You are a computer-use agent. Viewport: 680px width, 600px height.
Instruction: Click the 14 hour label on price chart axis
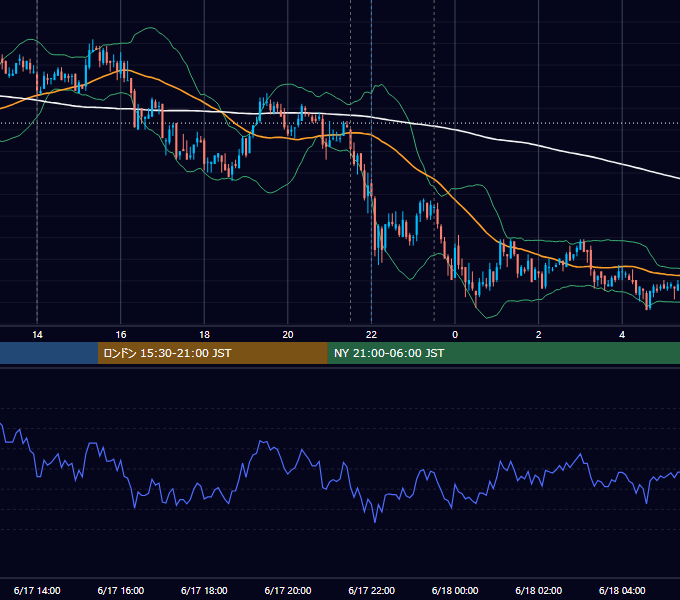37,334
